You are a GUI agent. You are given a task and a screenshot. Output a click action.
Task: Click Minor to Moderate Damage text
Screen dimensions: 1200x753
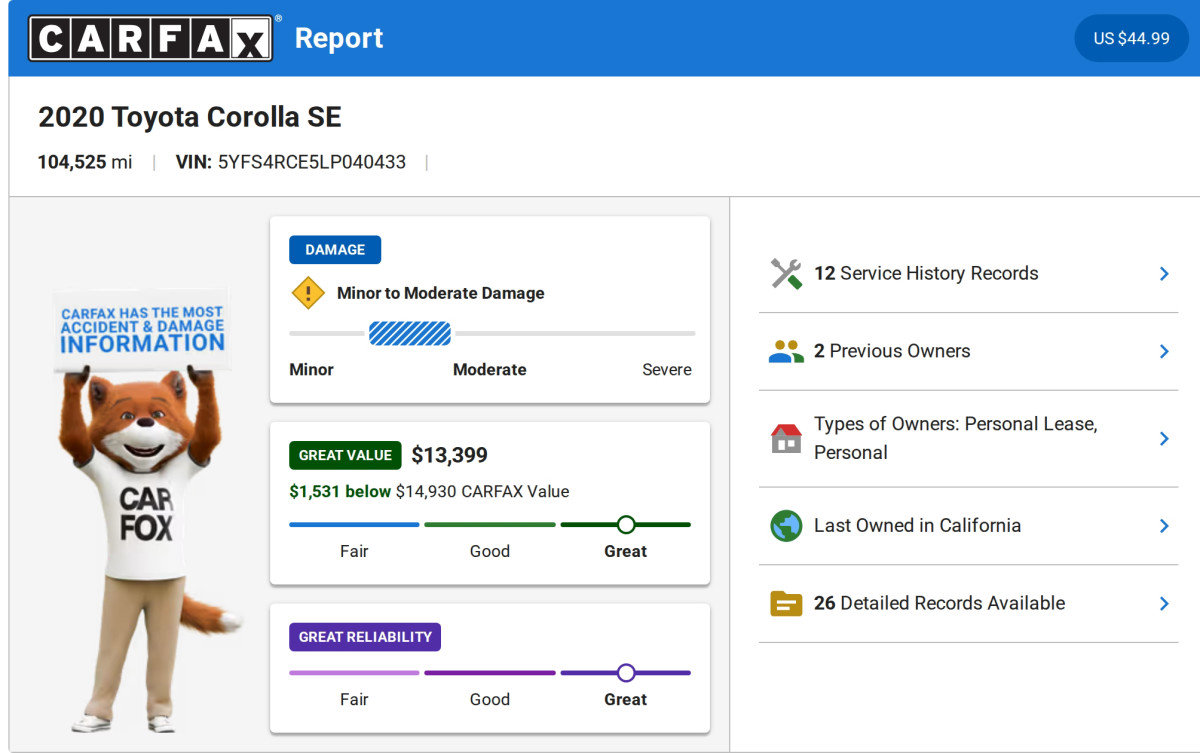tap(441, 293)
